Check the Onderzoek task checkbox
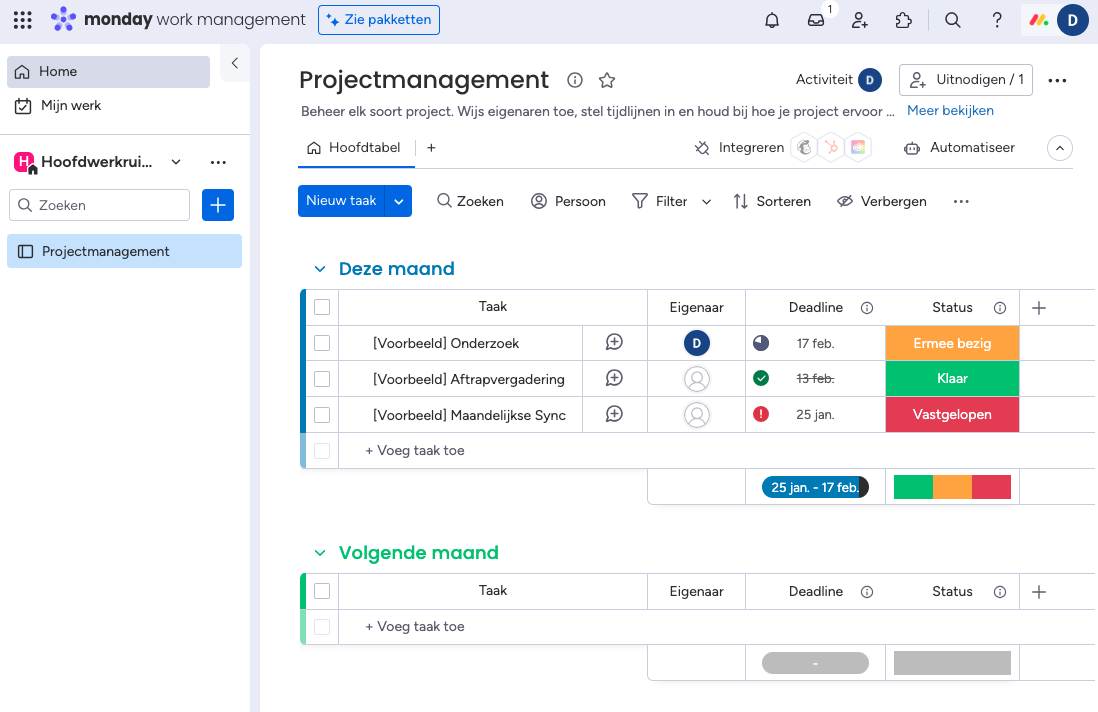The image size is (1098, 712). click(322, 343)
